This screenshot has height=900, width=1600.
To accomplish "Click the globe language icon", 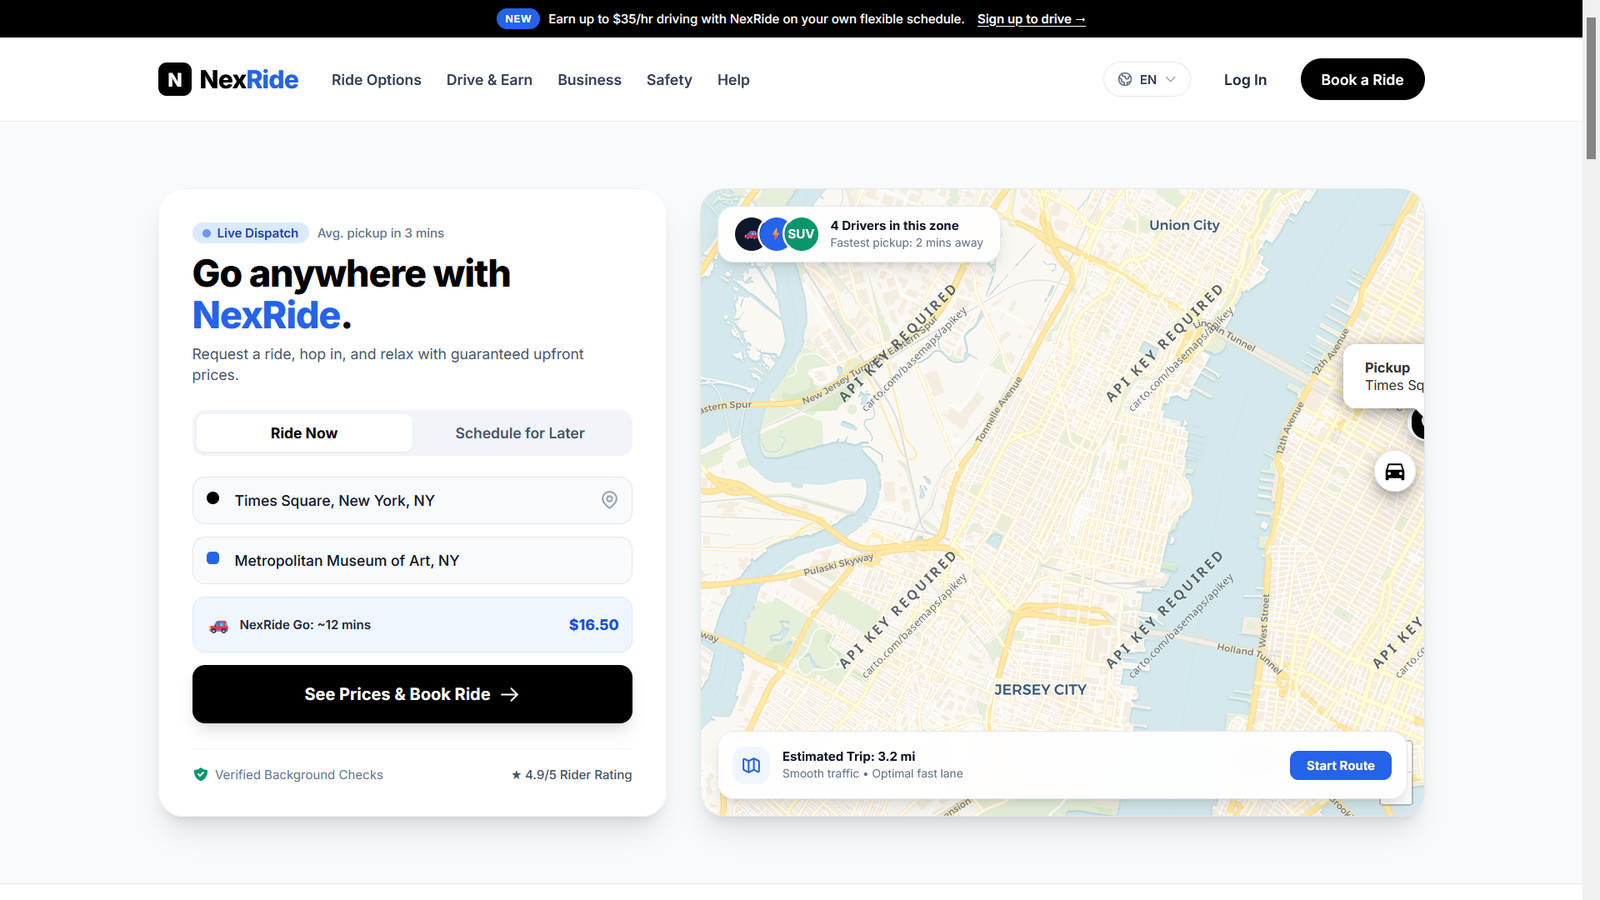I will [x=1125, y=79].
